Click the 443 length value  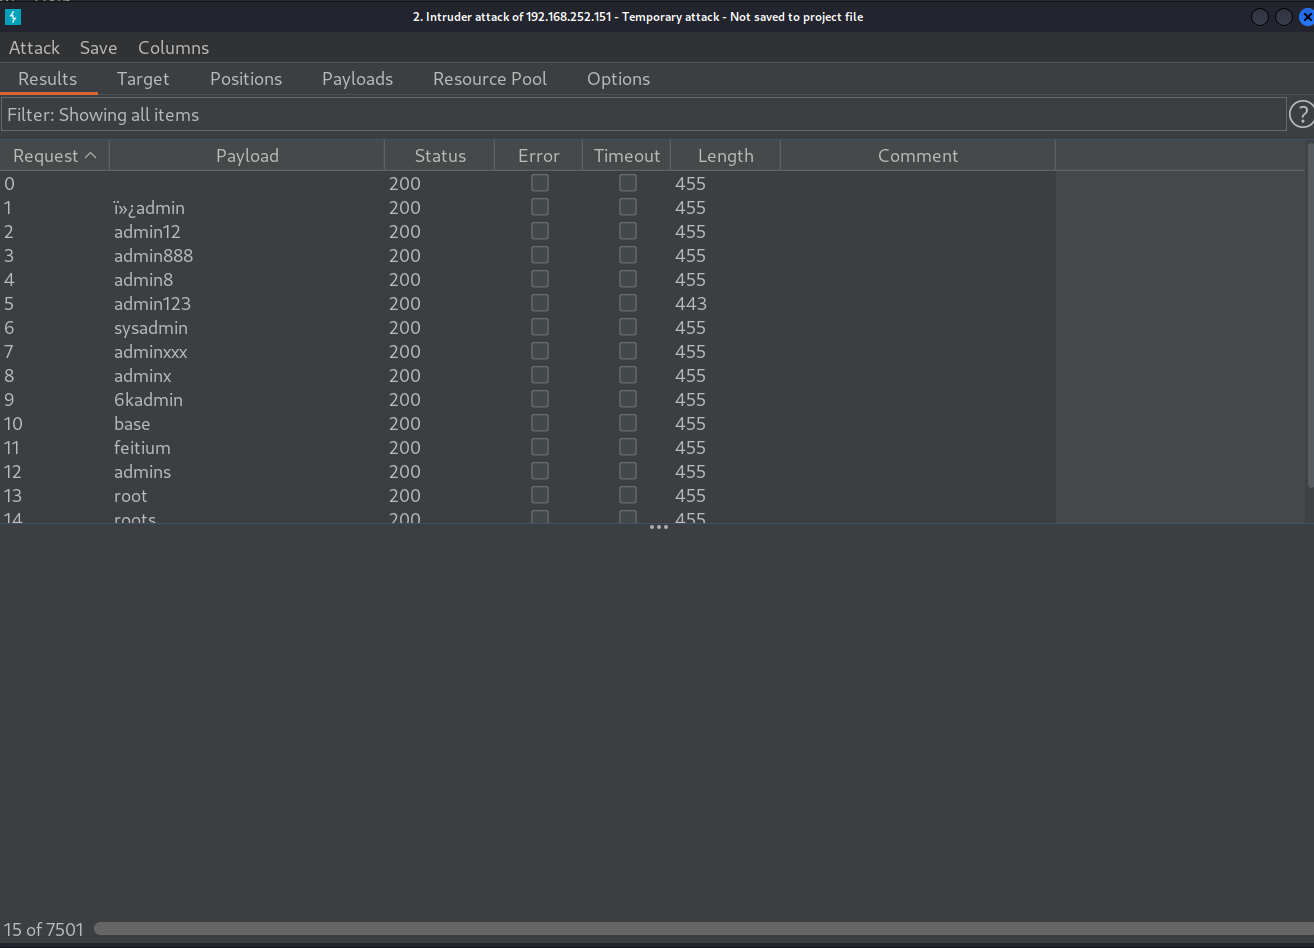pos(690,304)
